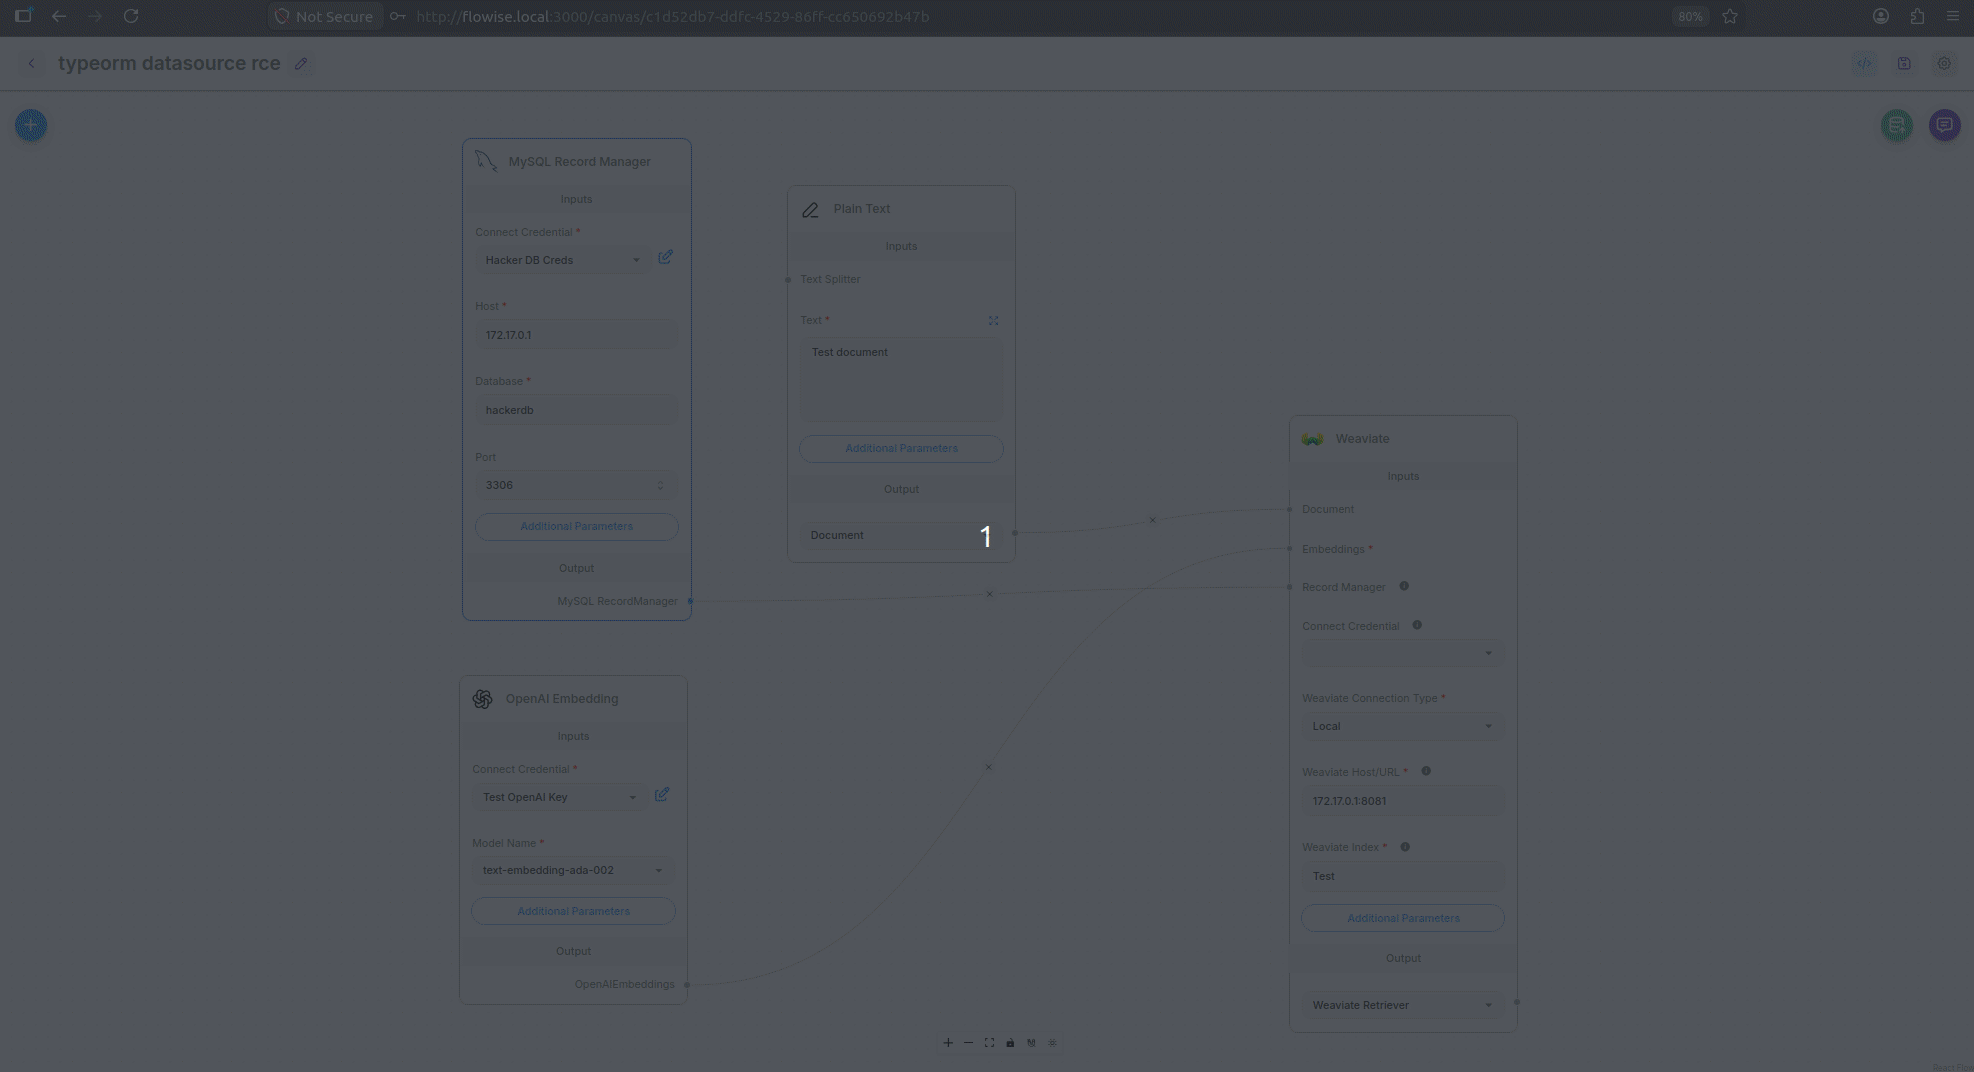Edit Test OpenAI Key credential
The width and height of the screenshot is (1974, 1072).
(662, 794)
